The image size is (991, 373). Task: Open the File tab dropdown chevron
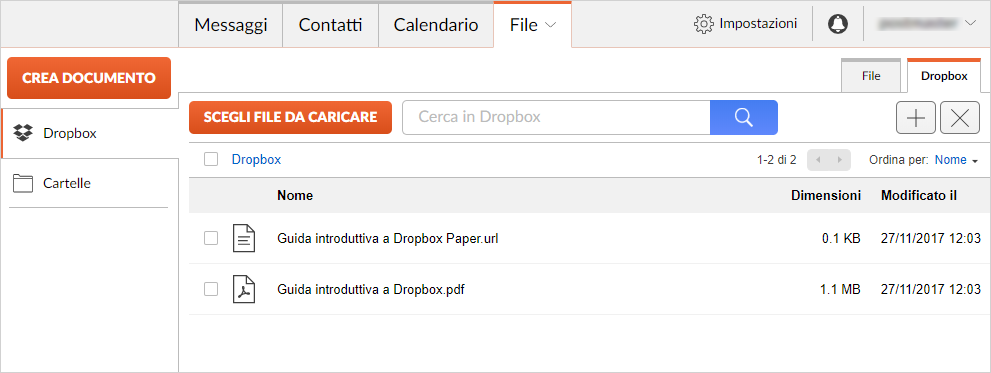pyautogui.click(x=550, y=25)
